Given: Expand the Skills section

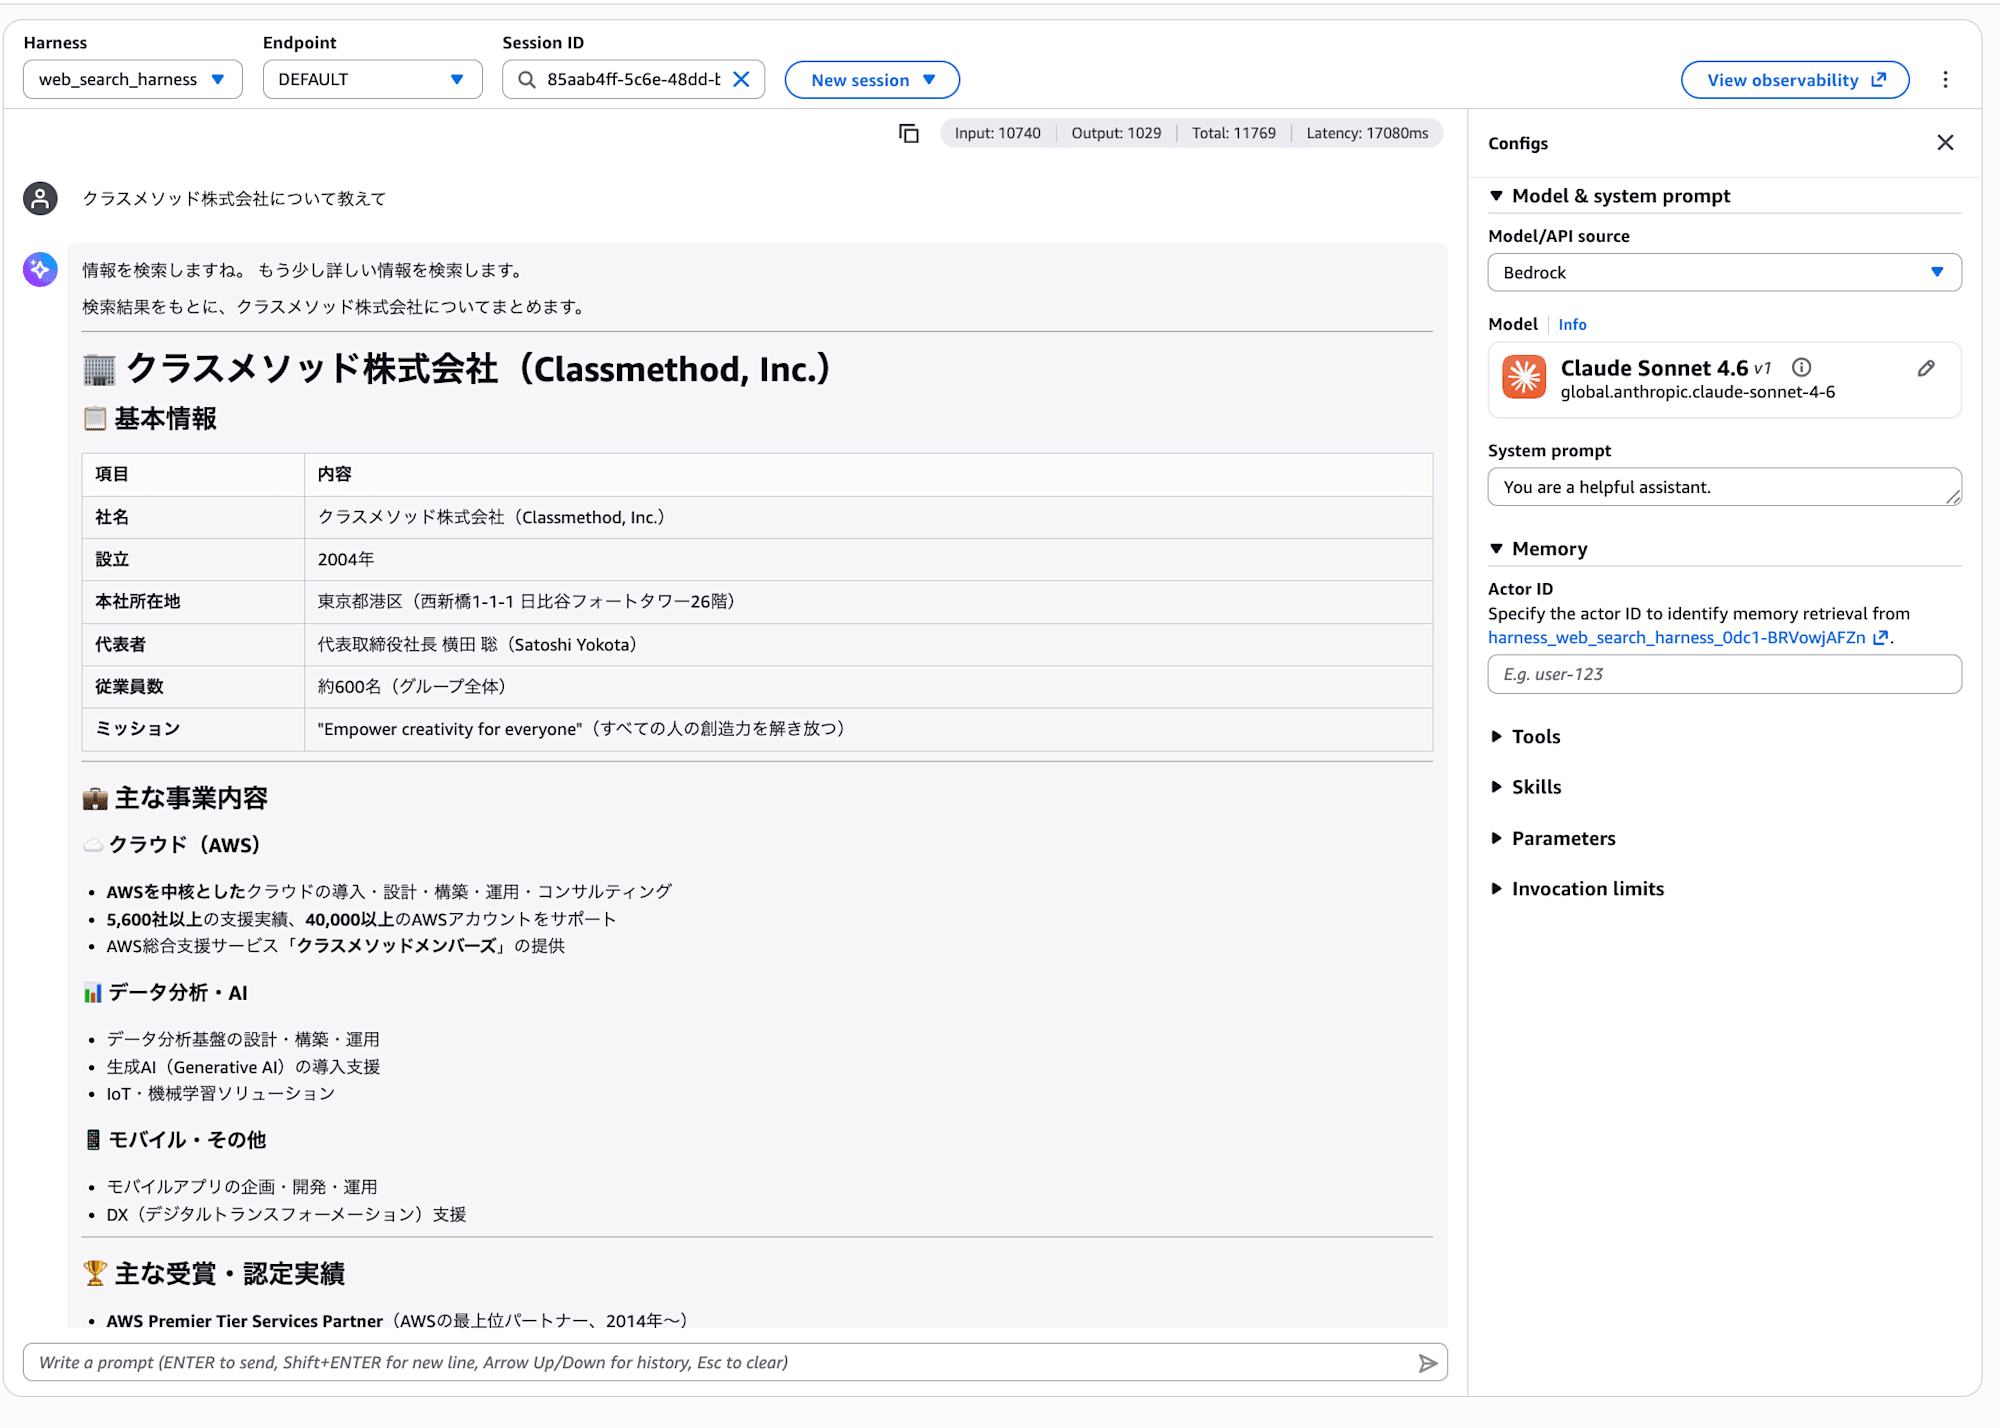Looking at the screenshot, I should click(1525, 787).
